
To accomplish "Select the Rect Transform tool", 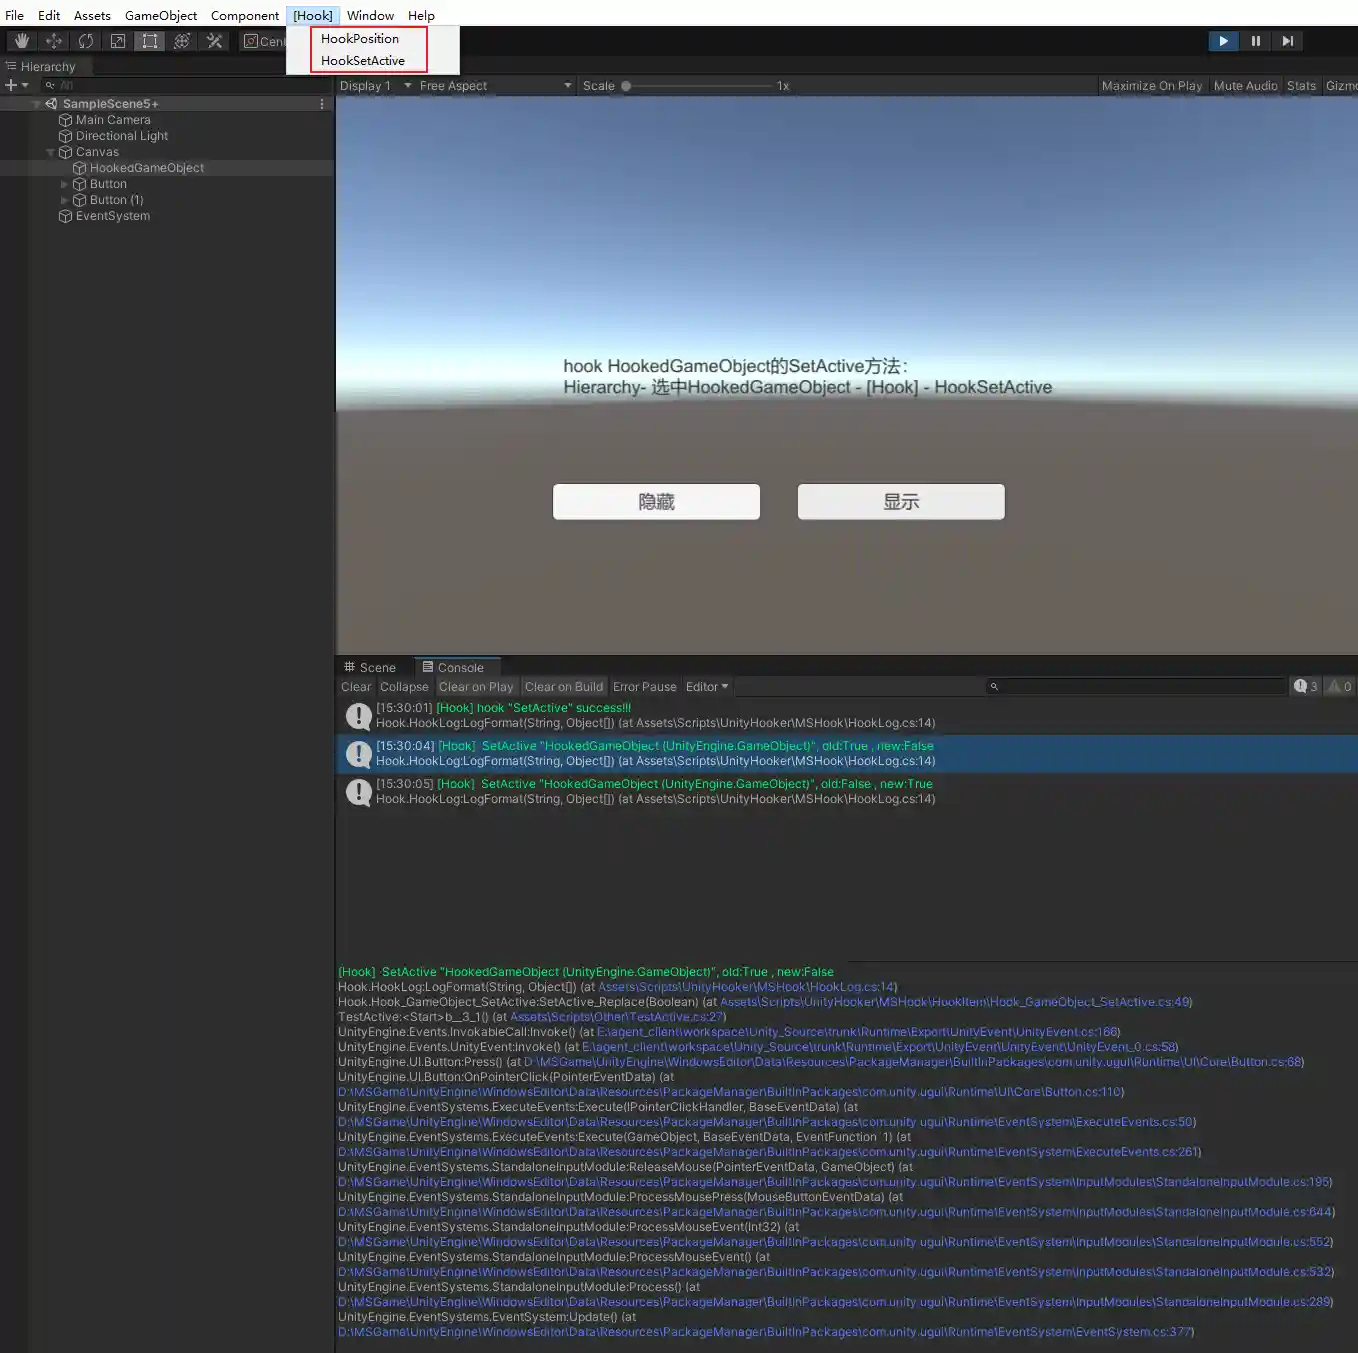I will click(150, 41).
